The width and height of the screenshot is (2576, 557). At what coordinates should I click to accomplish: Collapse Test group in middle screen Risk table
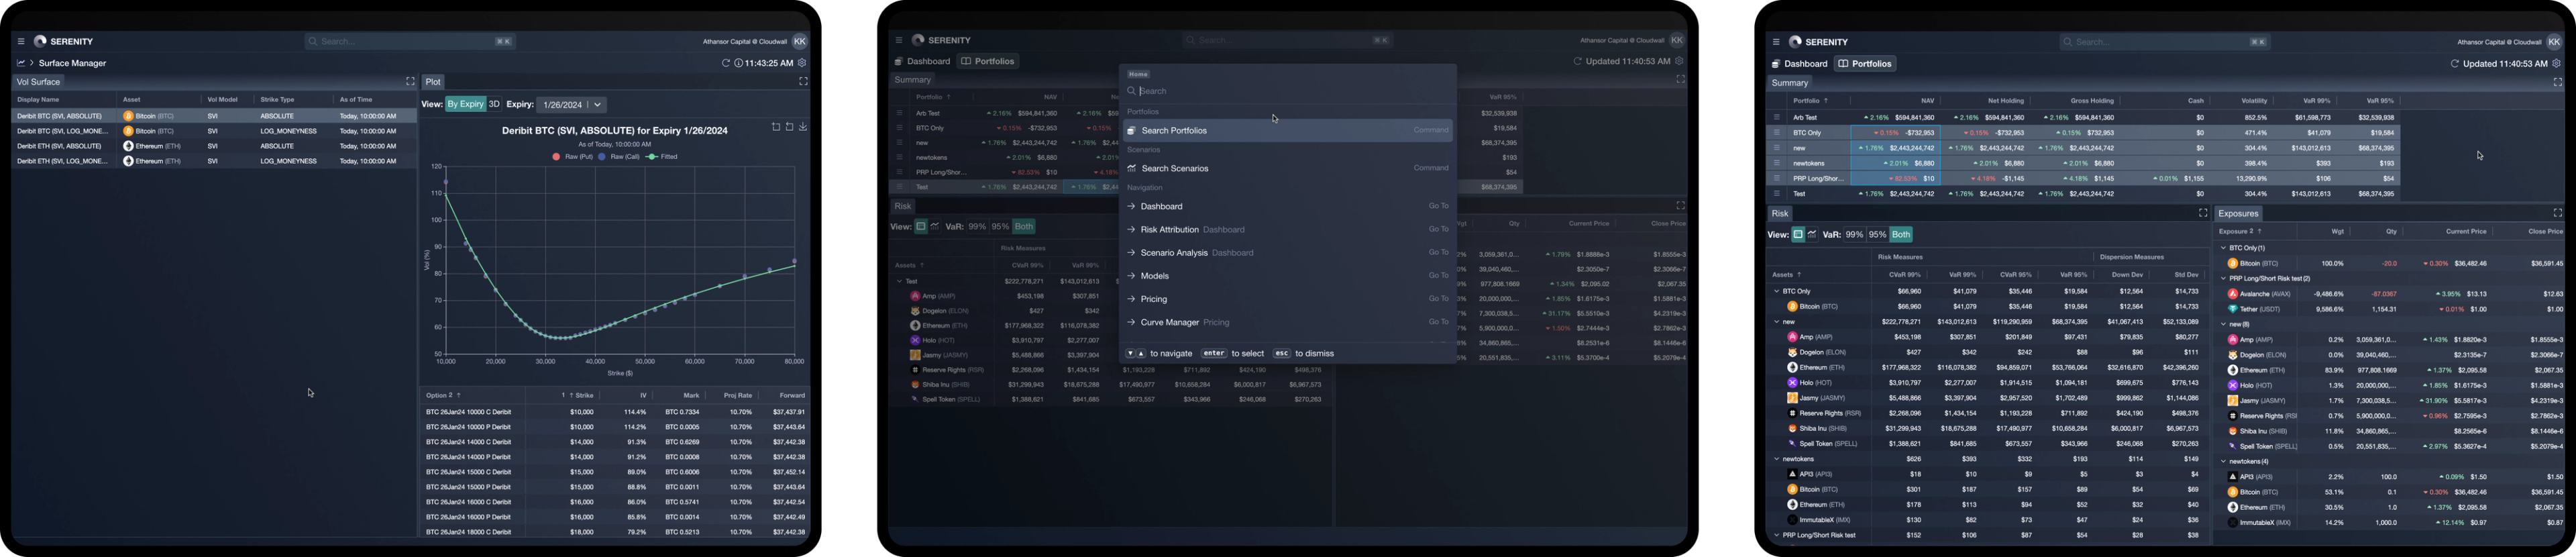coord(899,281)
